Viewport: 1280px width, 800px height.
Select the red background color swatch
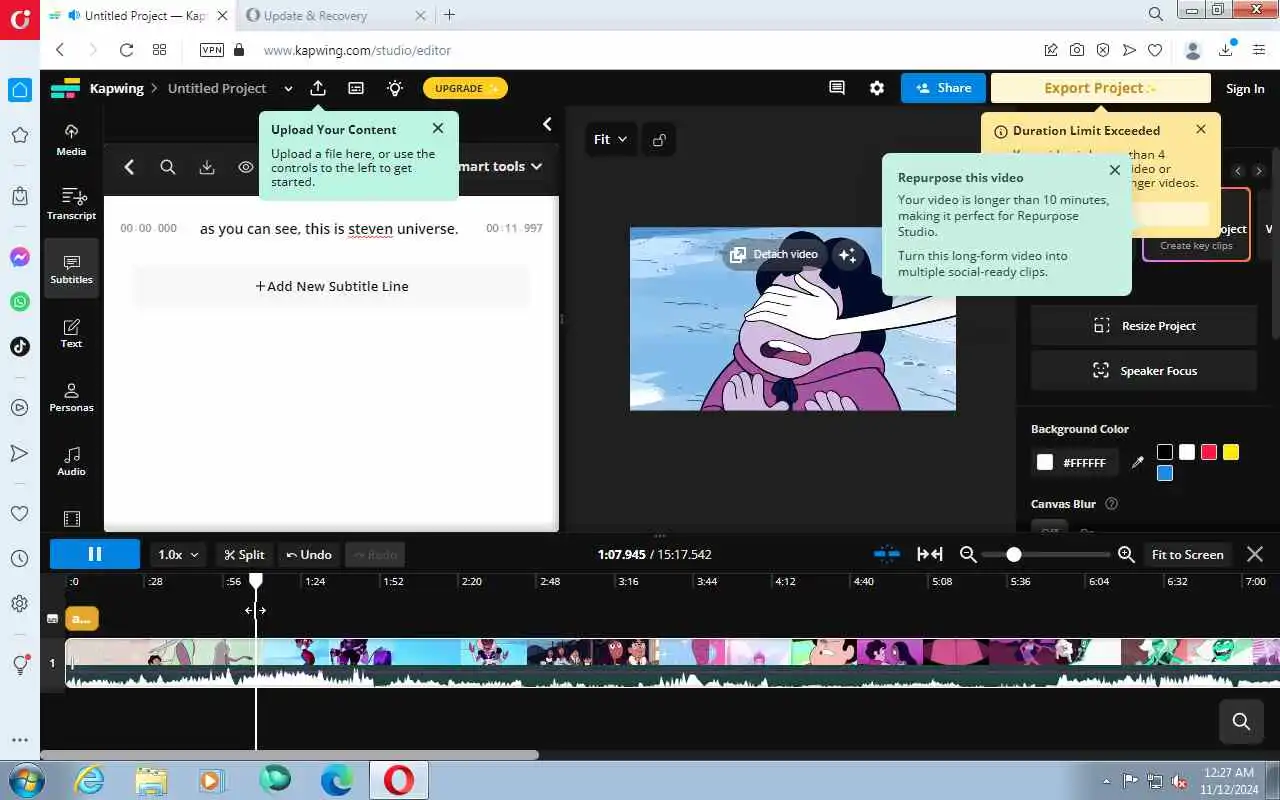1209,452
